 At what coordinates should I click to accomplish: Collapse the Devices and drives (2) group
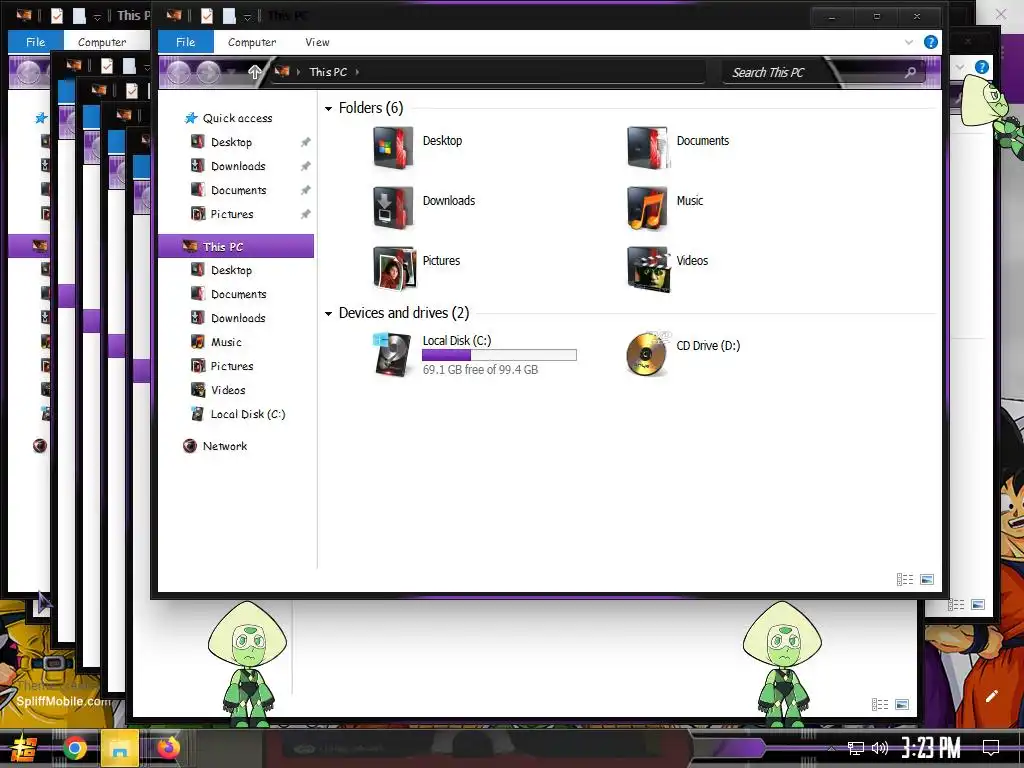point(328,313)
